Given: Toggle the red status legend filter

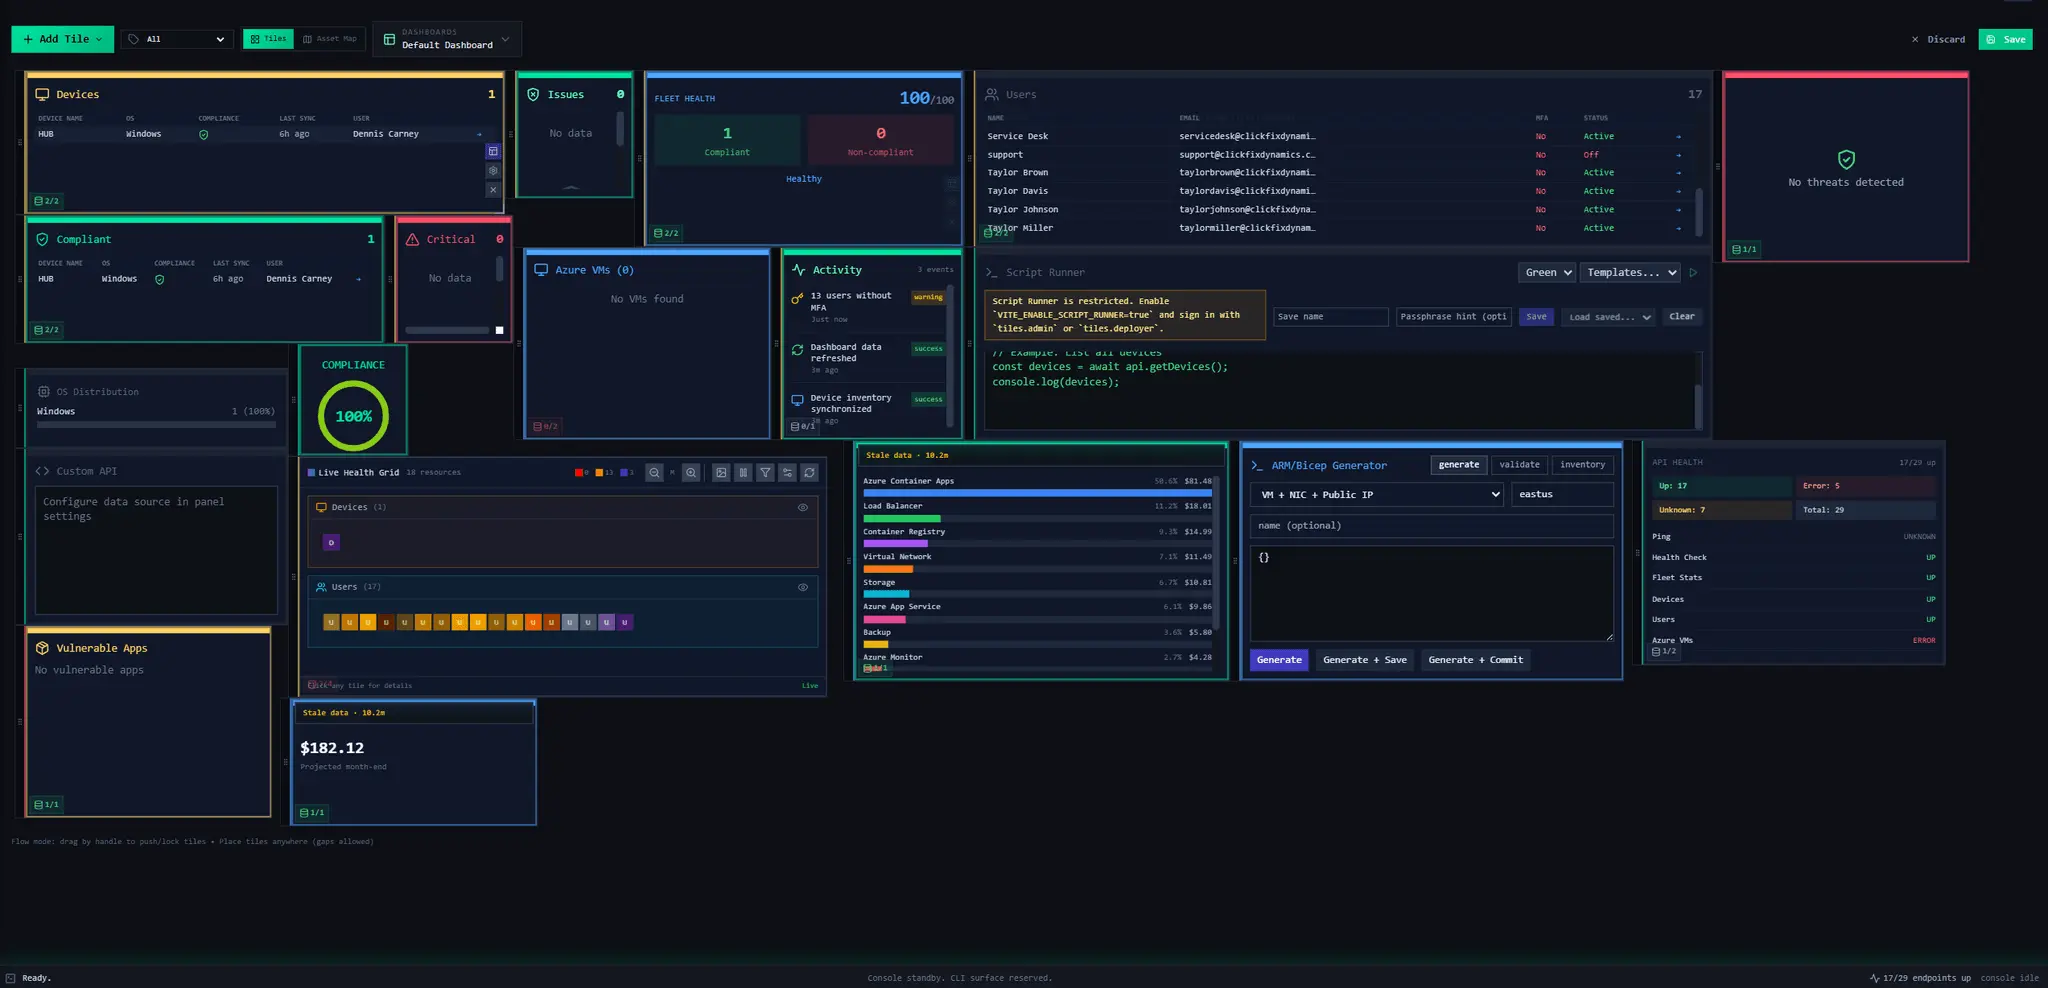Looking at the screenshot, I should point(582,472).
